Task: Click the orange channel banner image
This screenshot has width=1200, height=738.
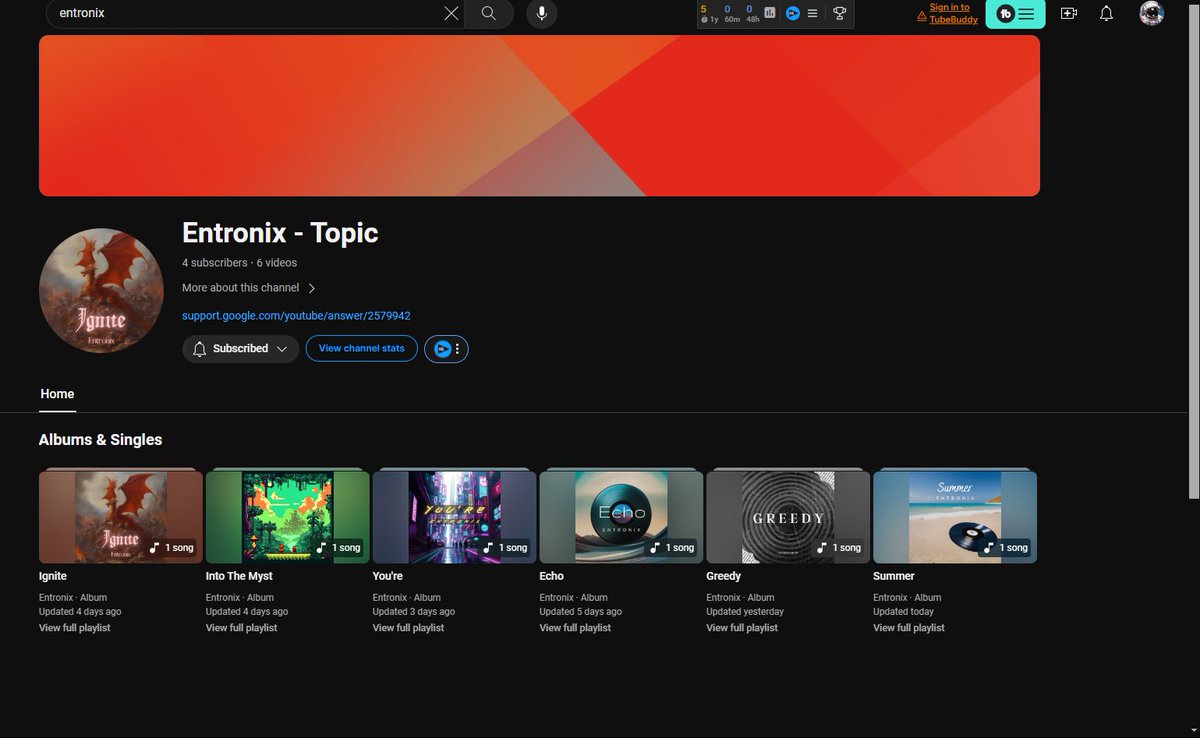Action: (x=539, y=116)
